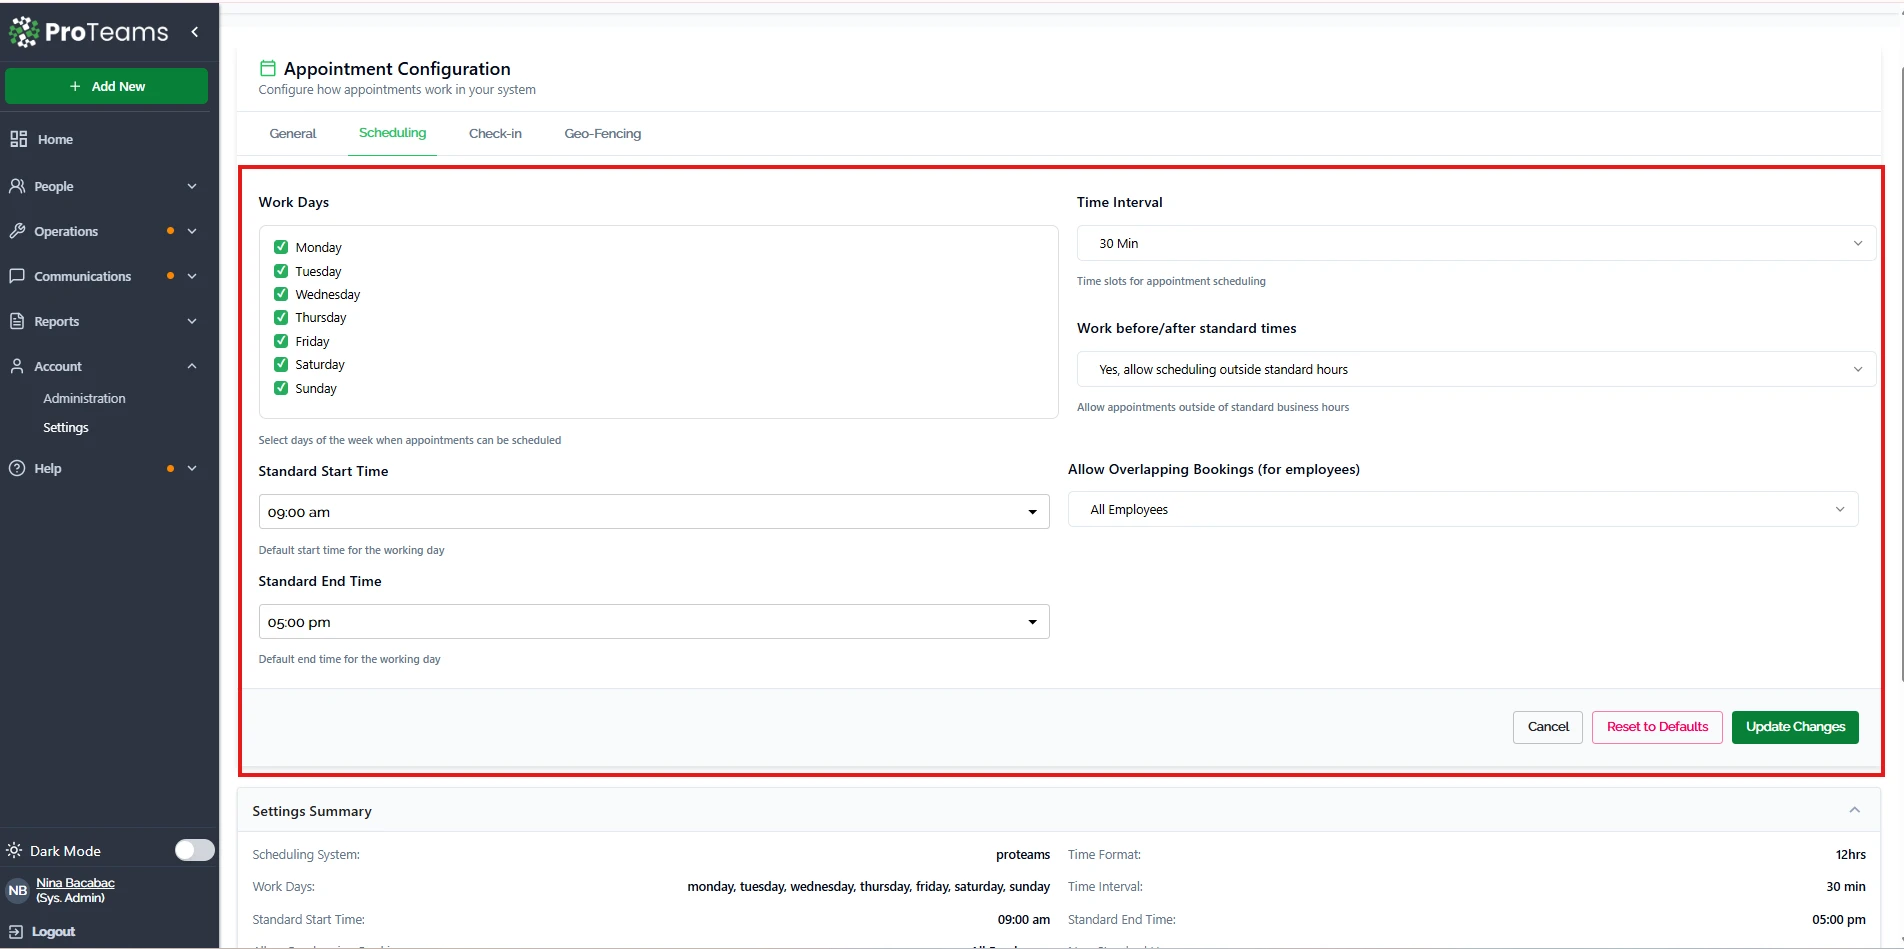
Task: Collapse sidebar with the left arrow icon
Action: pyautogui.click(x=195, y=32)
